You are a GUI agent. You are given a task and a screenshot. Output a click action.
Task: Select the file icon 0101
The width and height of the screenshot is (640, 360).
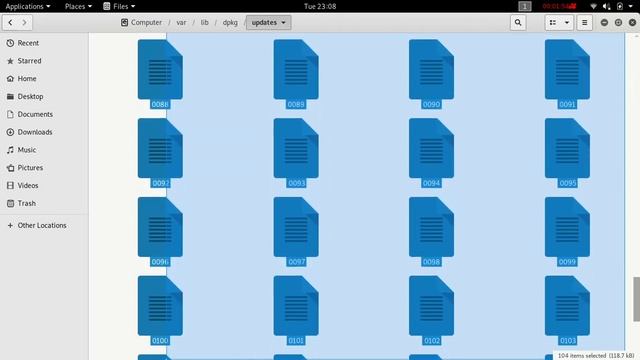pos(296,306)
